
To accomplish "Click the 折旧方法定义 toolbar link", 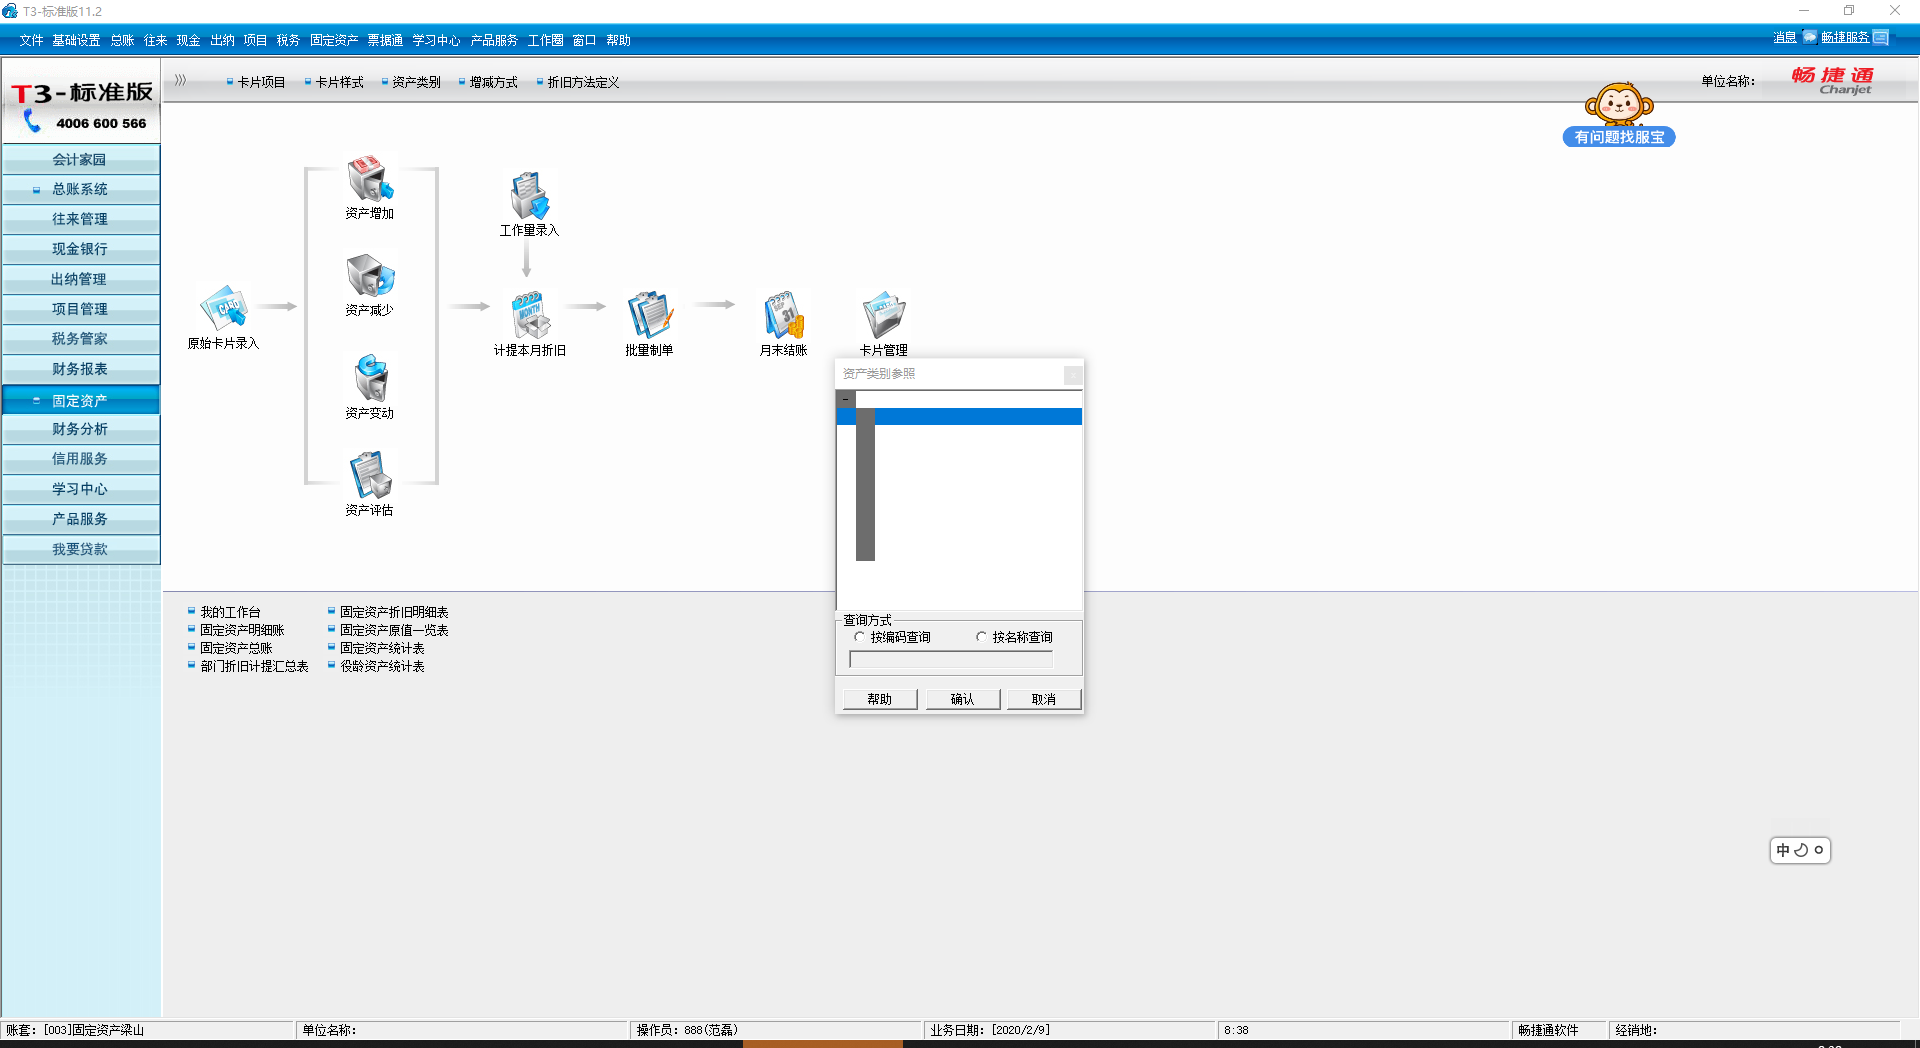I will (583, 82).
